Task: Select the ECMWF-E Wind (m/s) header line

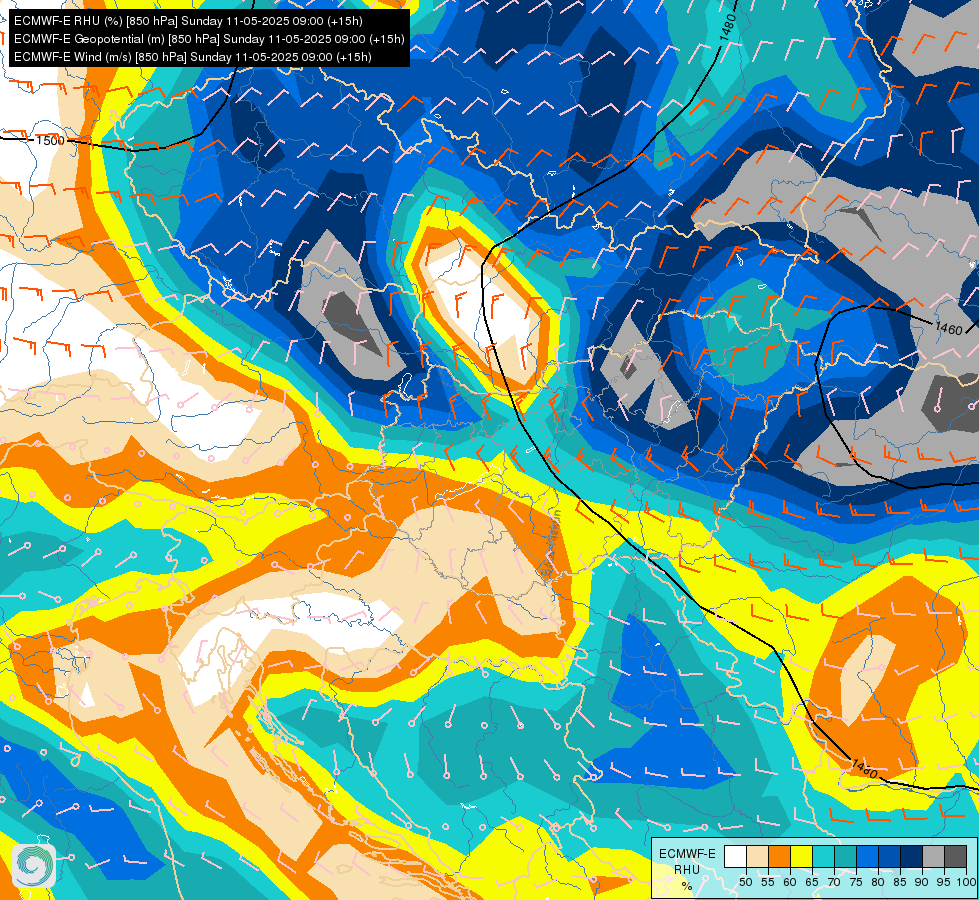Action: pyautogui.click(x=192, y=57)
